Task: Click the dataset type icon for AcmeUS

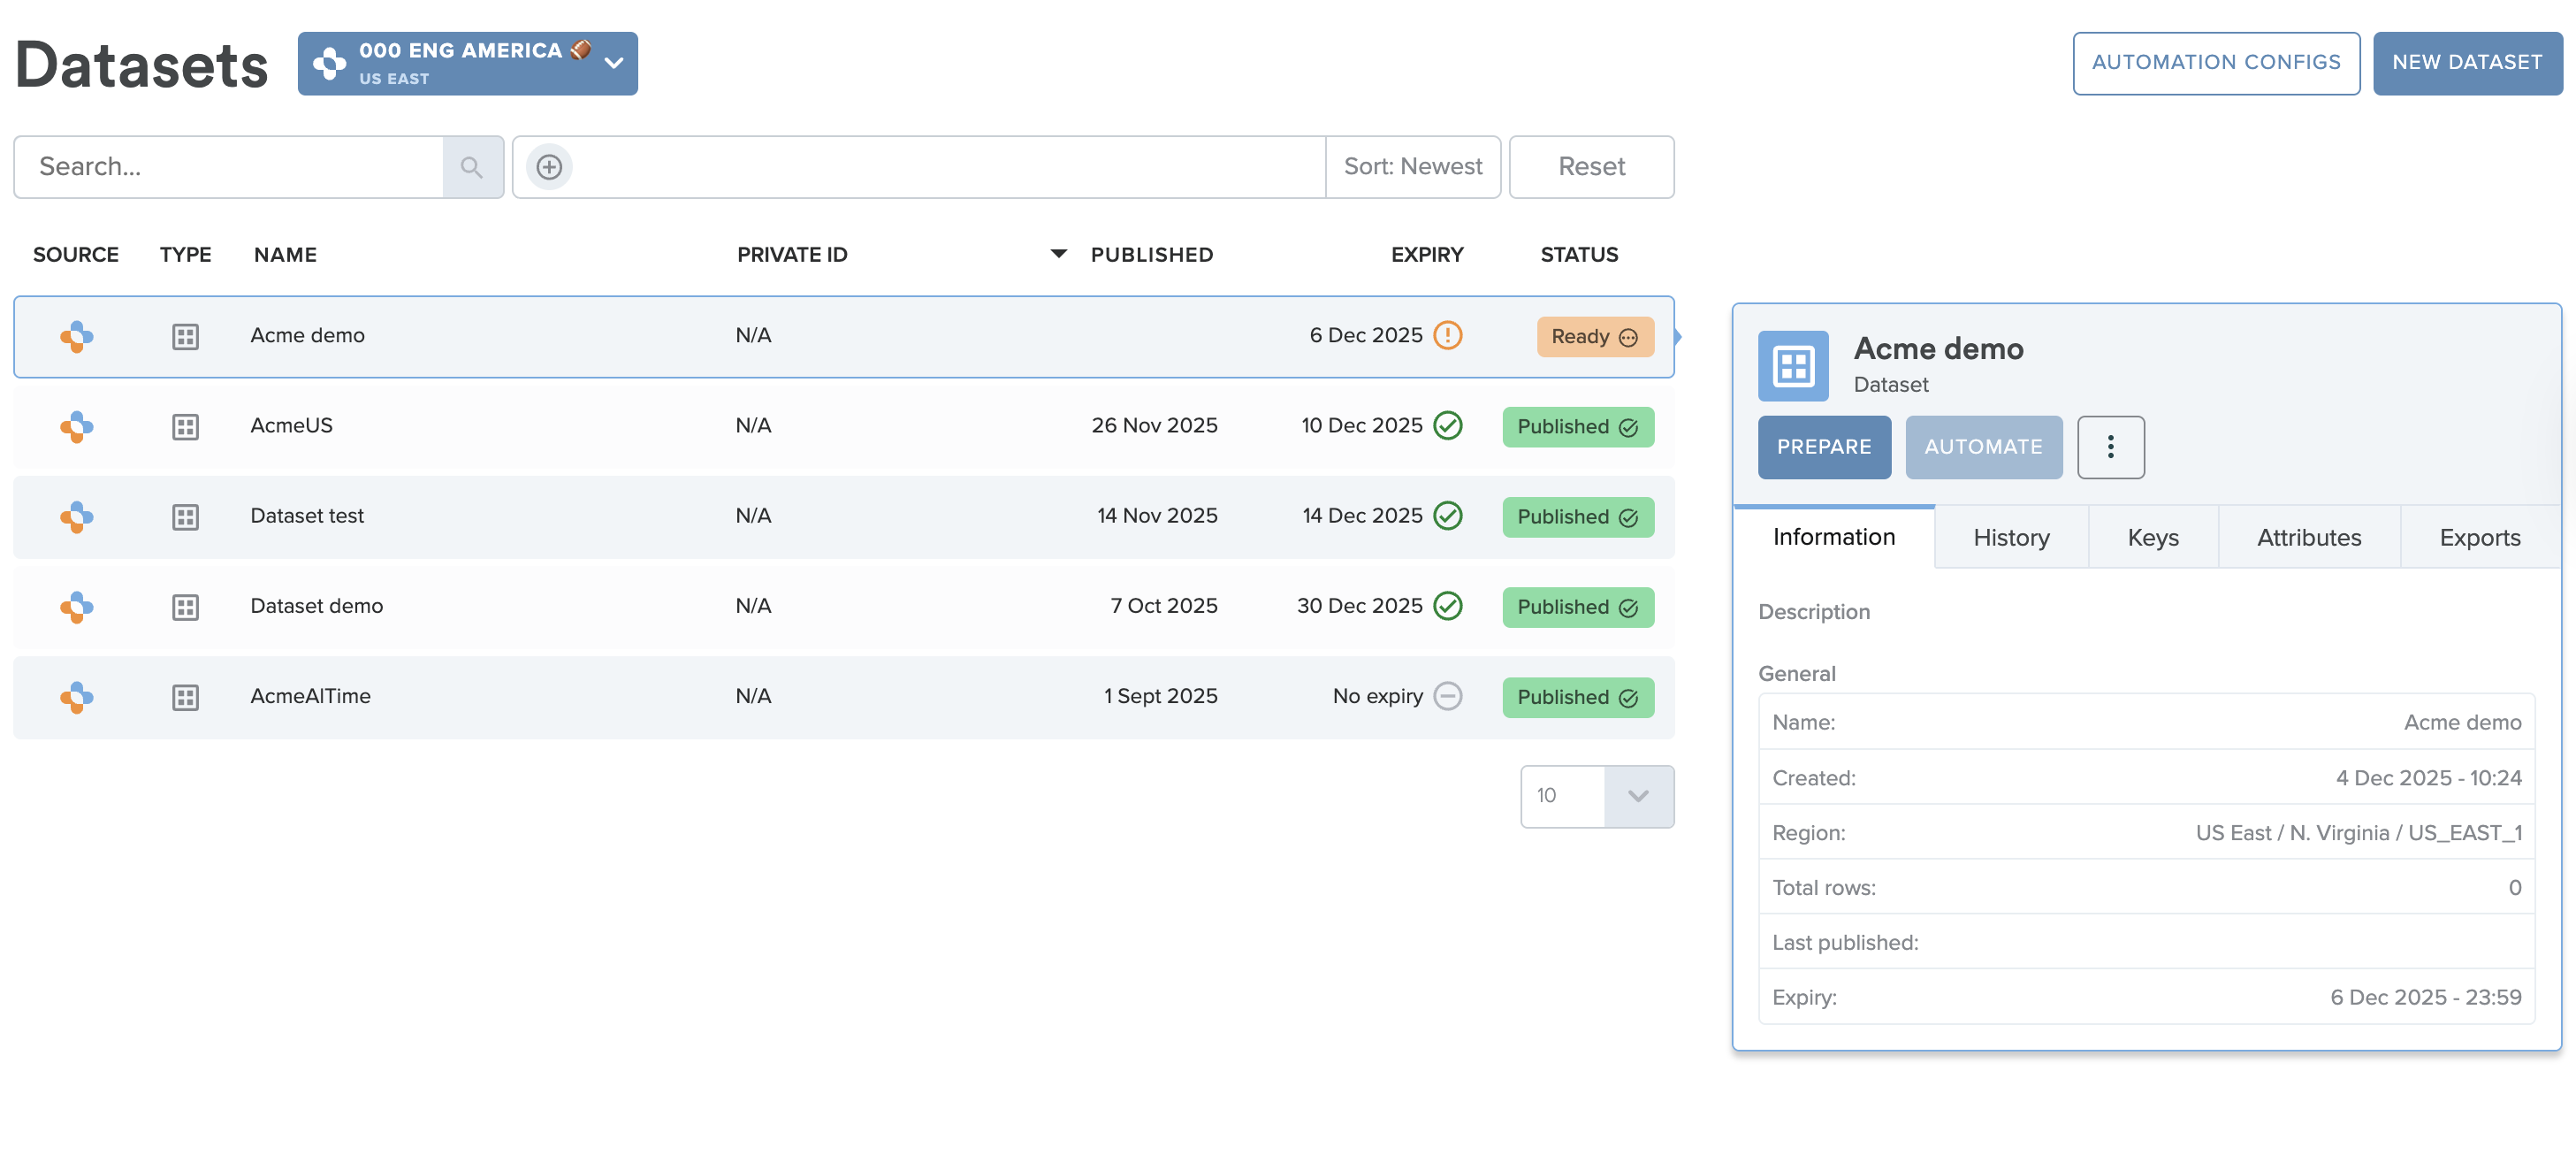Action: click(x=185, y=427)
